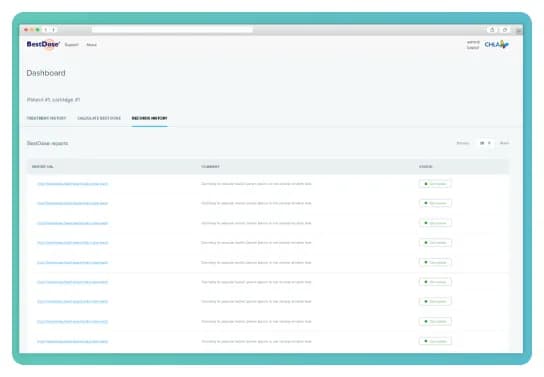Click the browser address bar
The width and height of the screenshot is (544, 377).
click(172, 30)
